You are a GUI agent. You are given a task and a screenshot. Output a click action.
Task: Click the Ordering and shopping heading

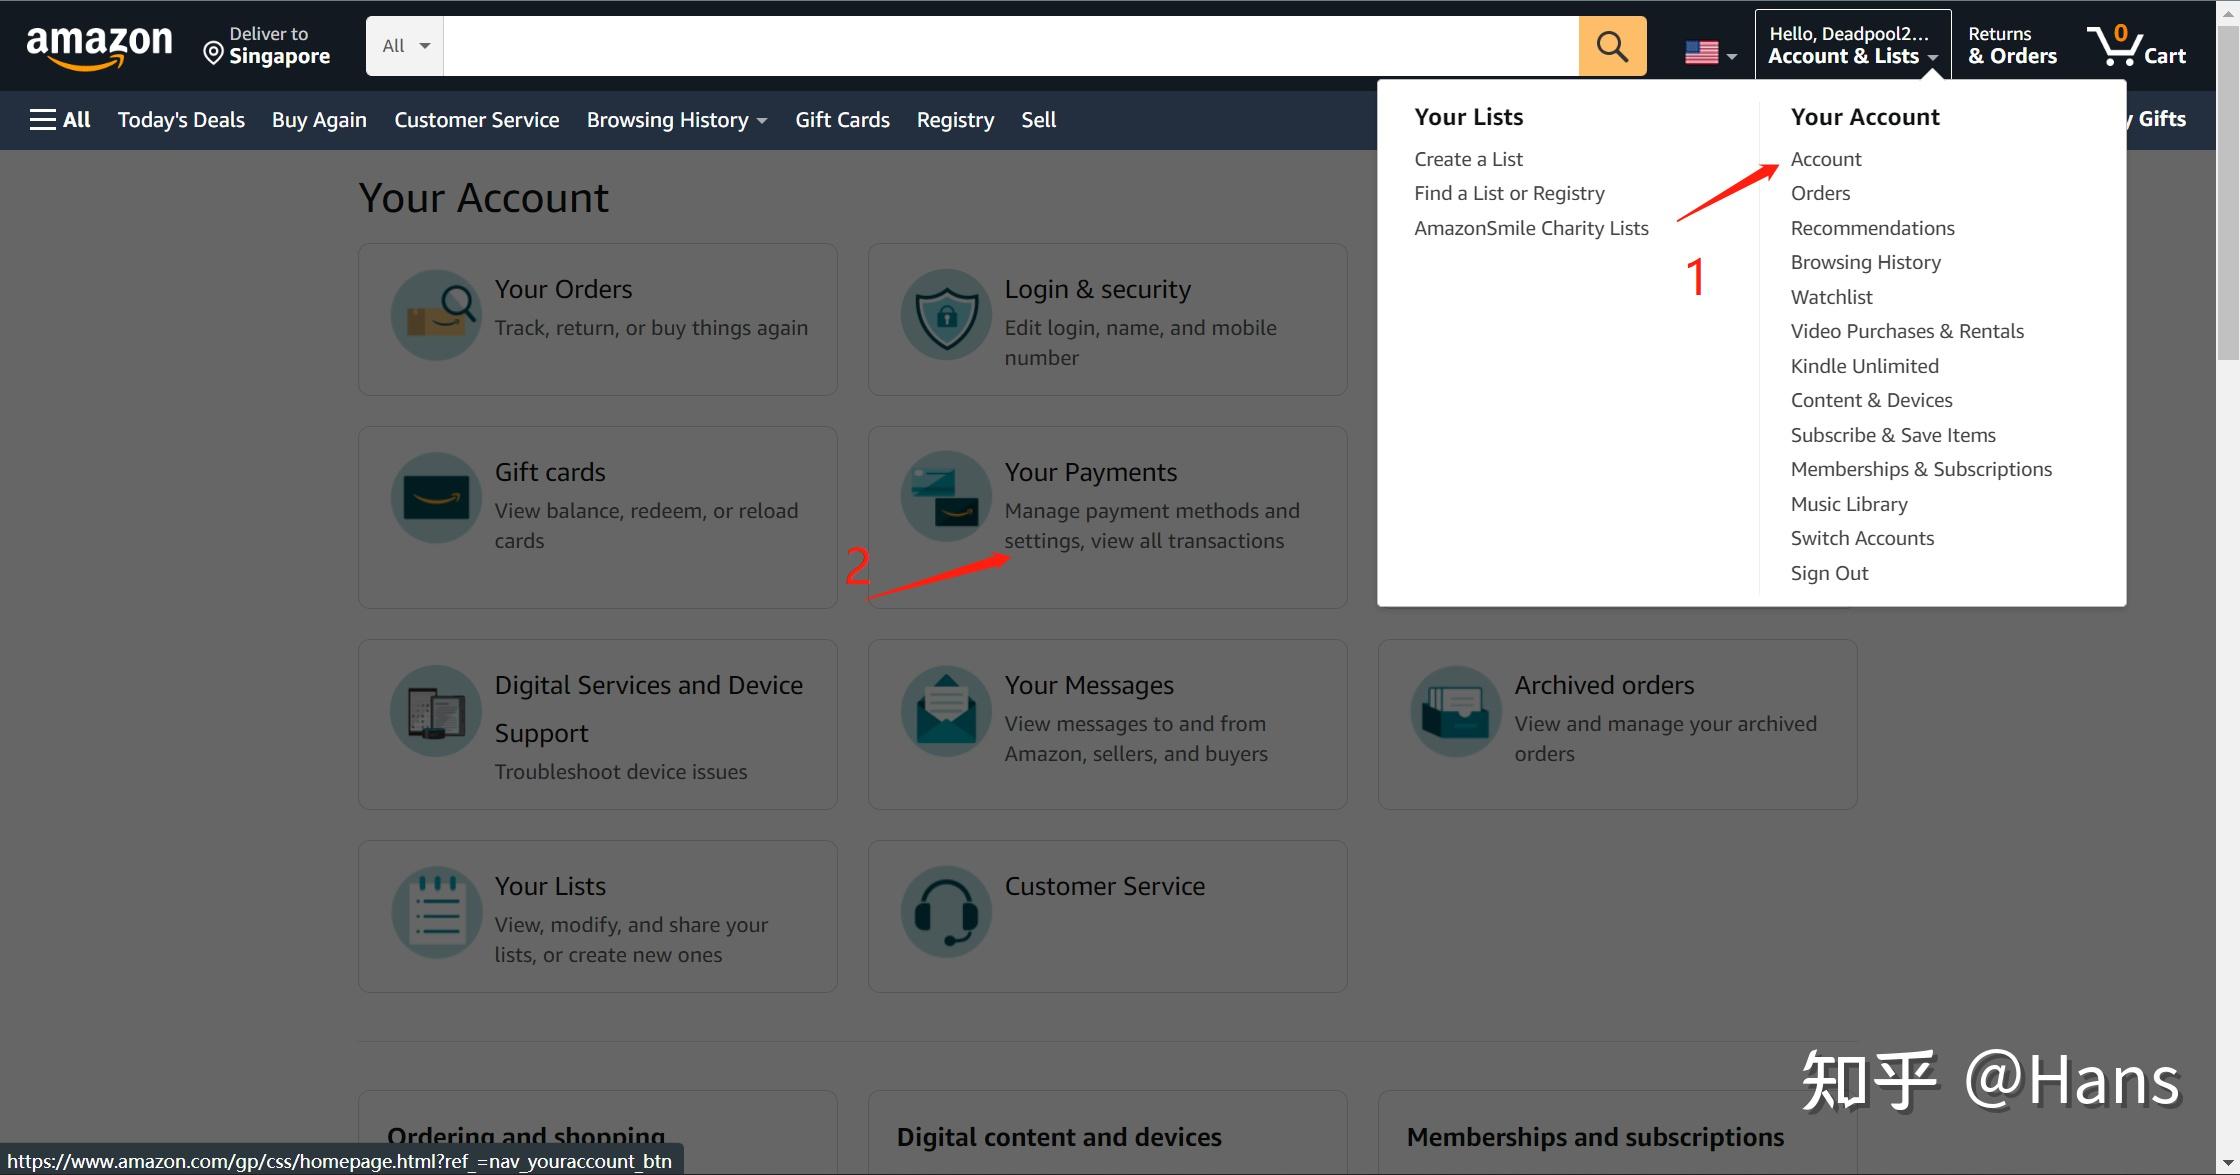click(x=526, y=1137)
